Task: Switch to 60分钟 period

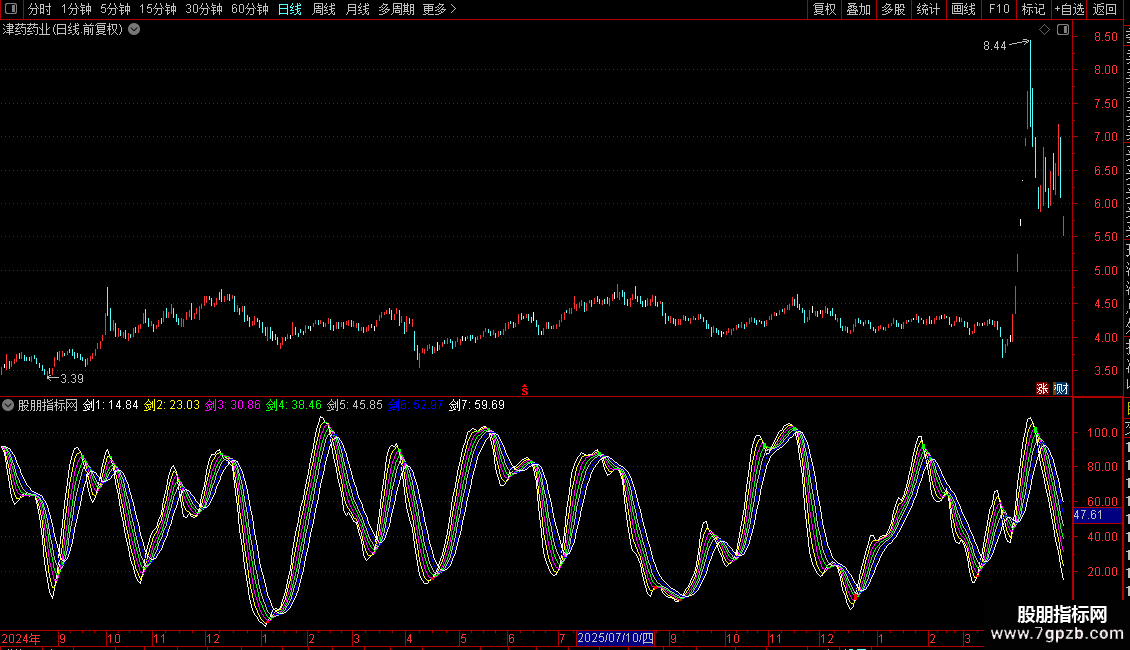Action: (249, 9)
